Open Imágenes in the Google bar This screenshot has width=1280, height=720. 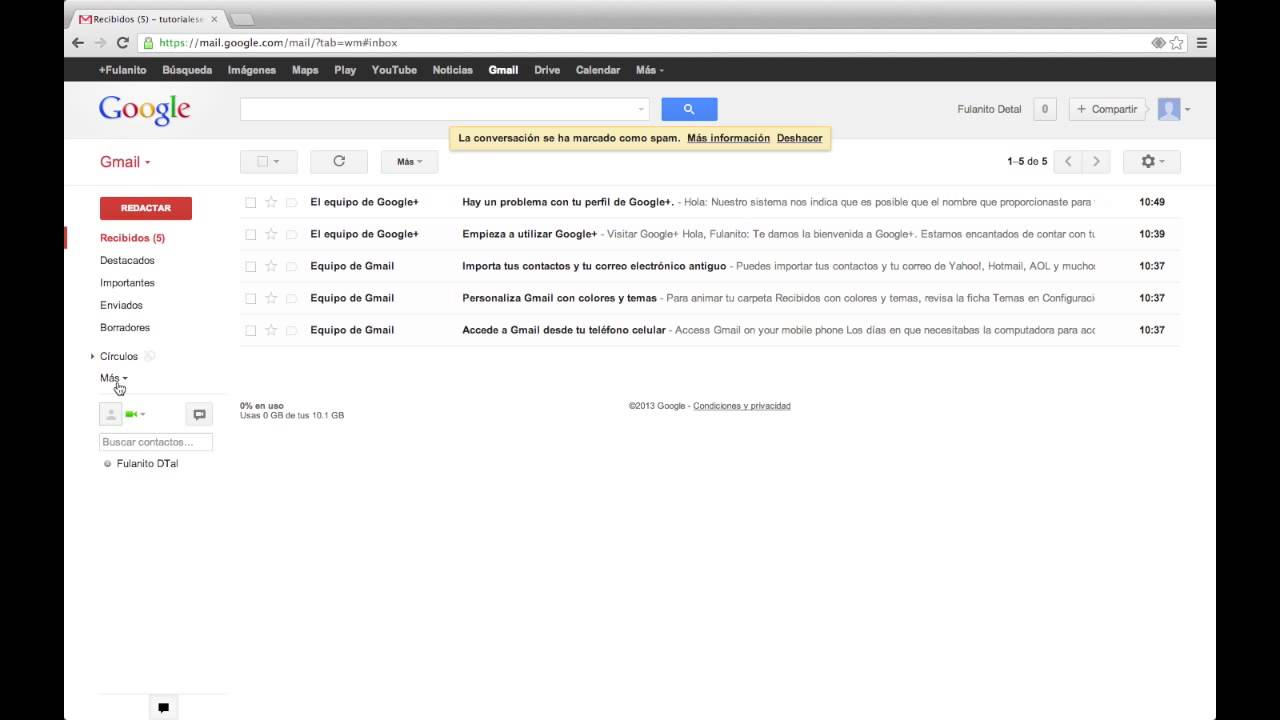(252, 70)
